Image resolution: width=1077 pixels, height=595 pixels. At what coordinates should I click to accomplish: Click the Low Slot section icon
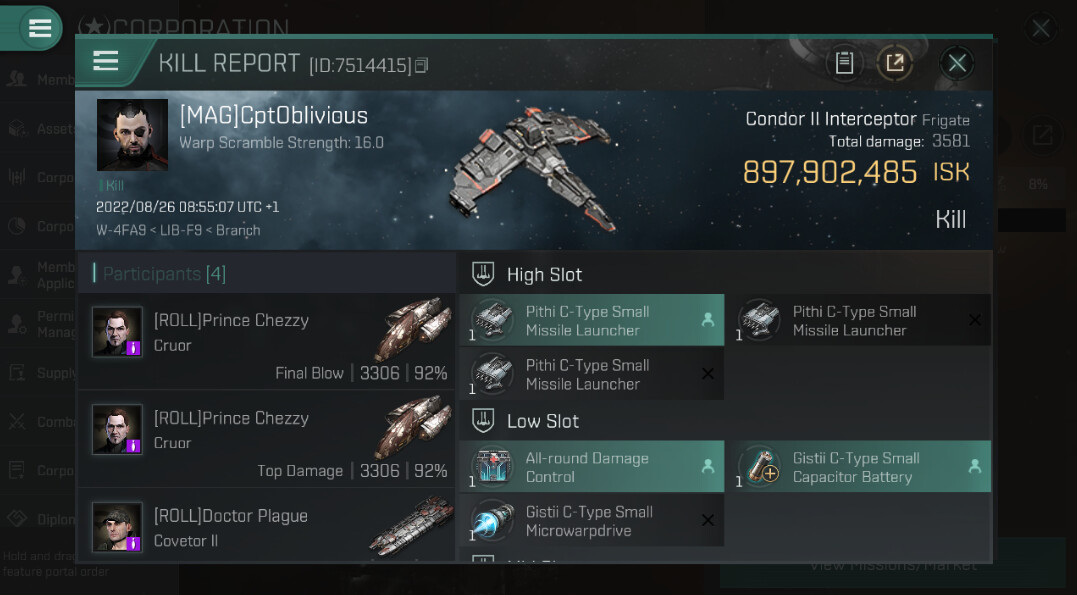(x=483, y=420)
